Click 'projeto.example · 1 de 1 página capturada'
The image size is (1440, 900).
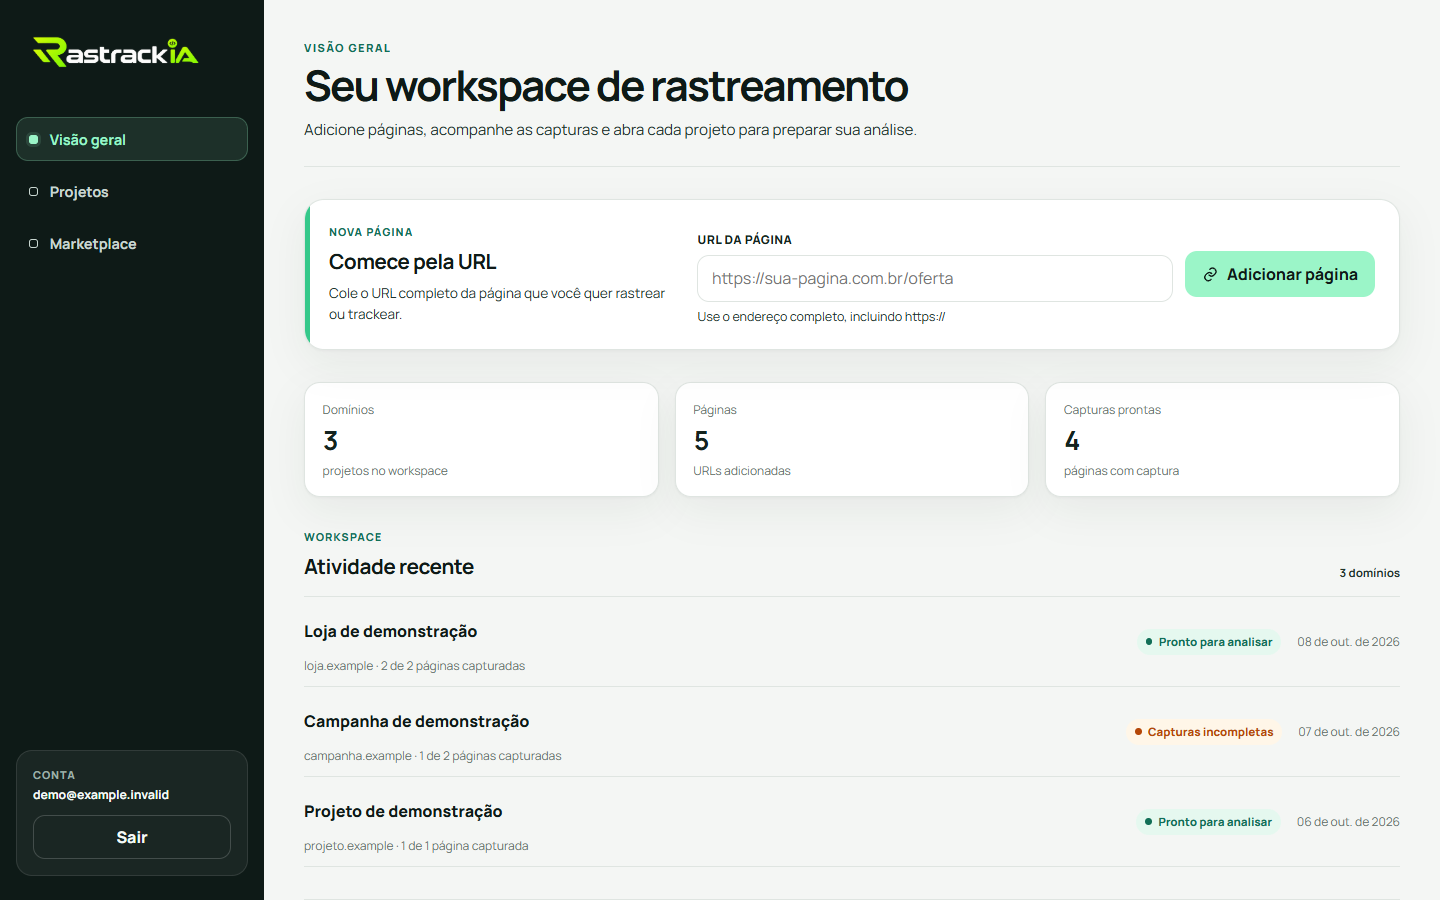coord(416,846)
